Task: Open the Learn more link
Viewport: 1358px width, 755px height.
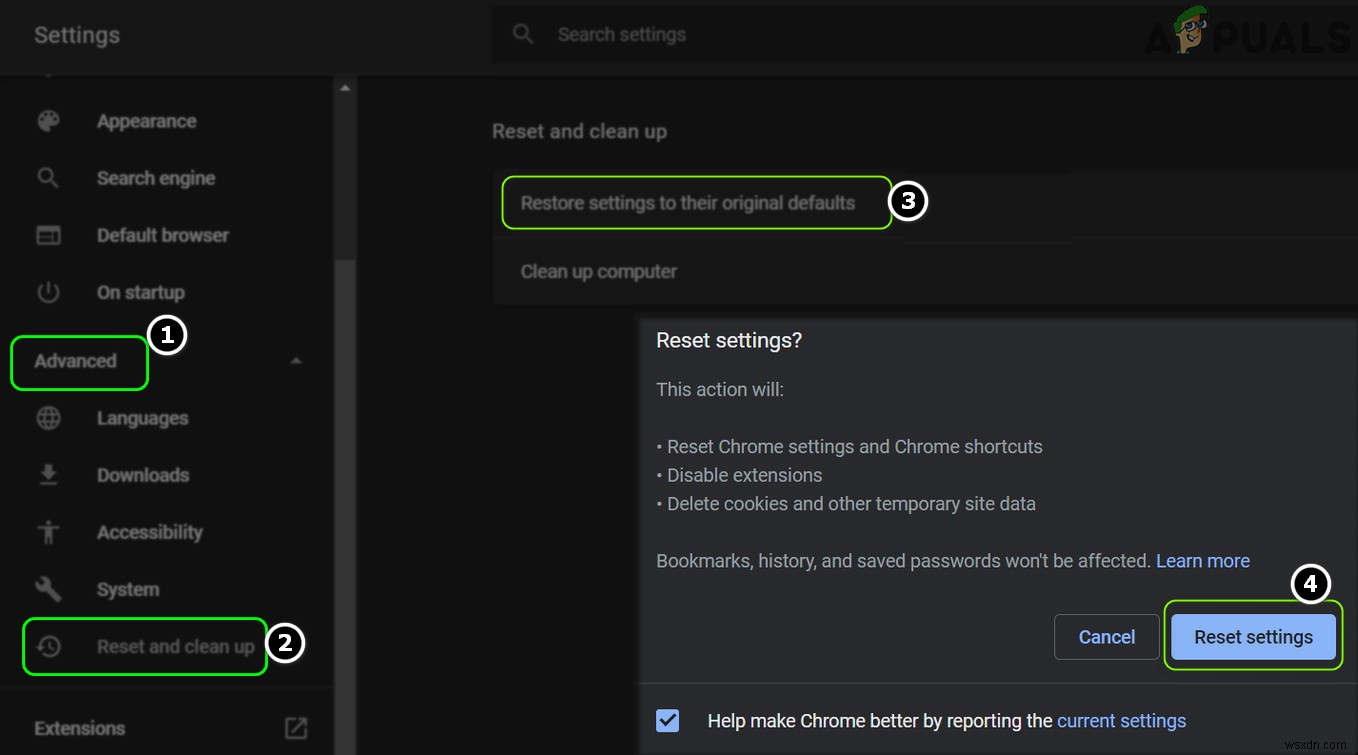Action: point(1203,561)
